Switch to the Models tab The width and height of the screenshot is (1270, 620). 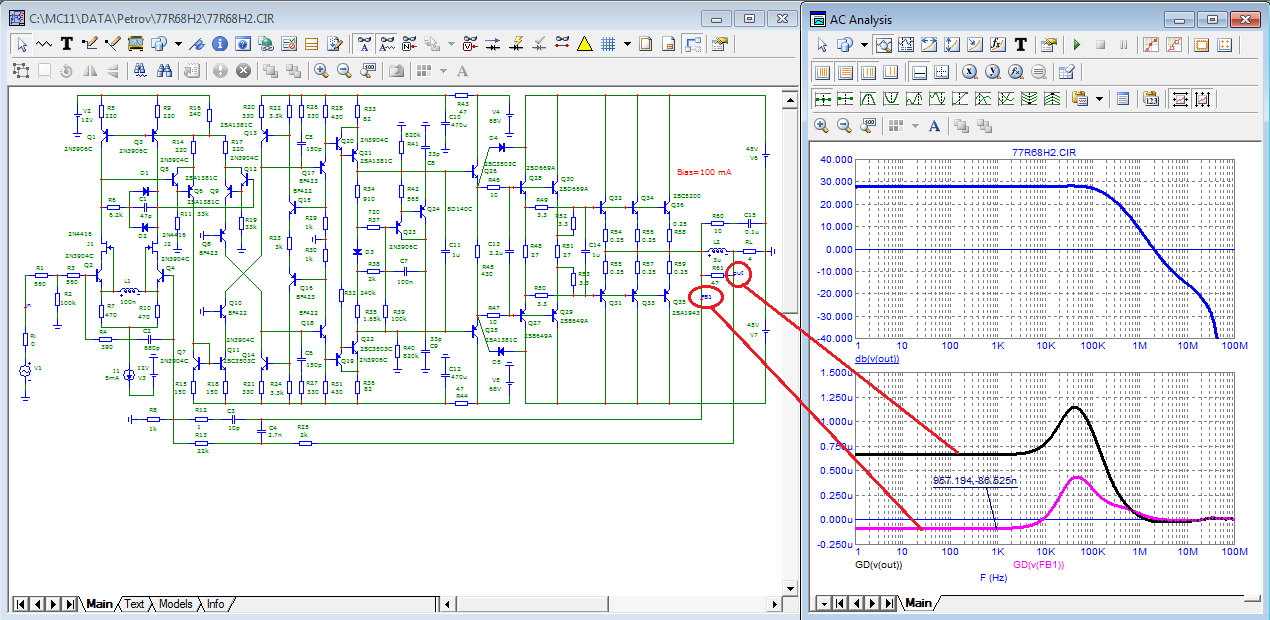(175, 604)
